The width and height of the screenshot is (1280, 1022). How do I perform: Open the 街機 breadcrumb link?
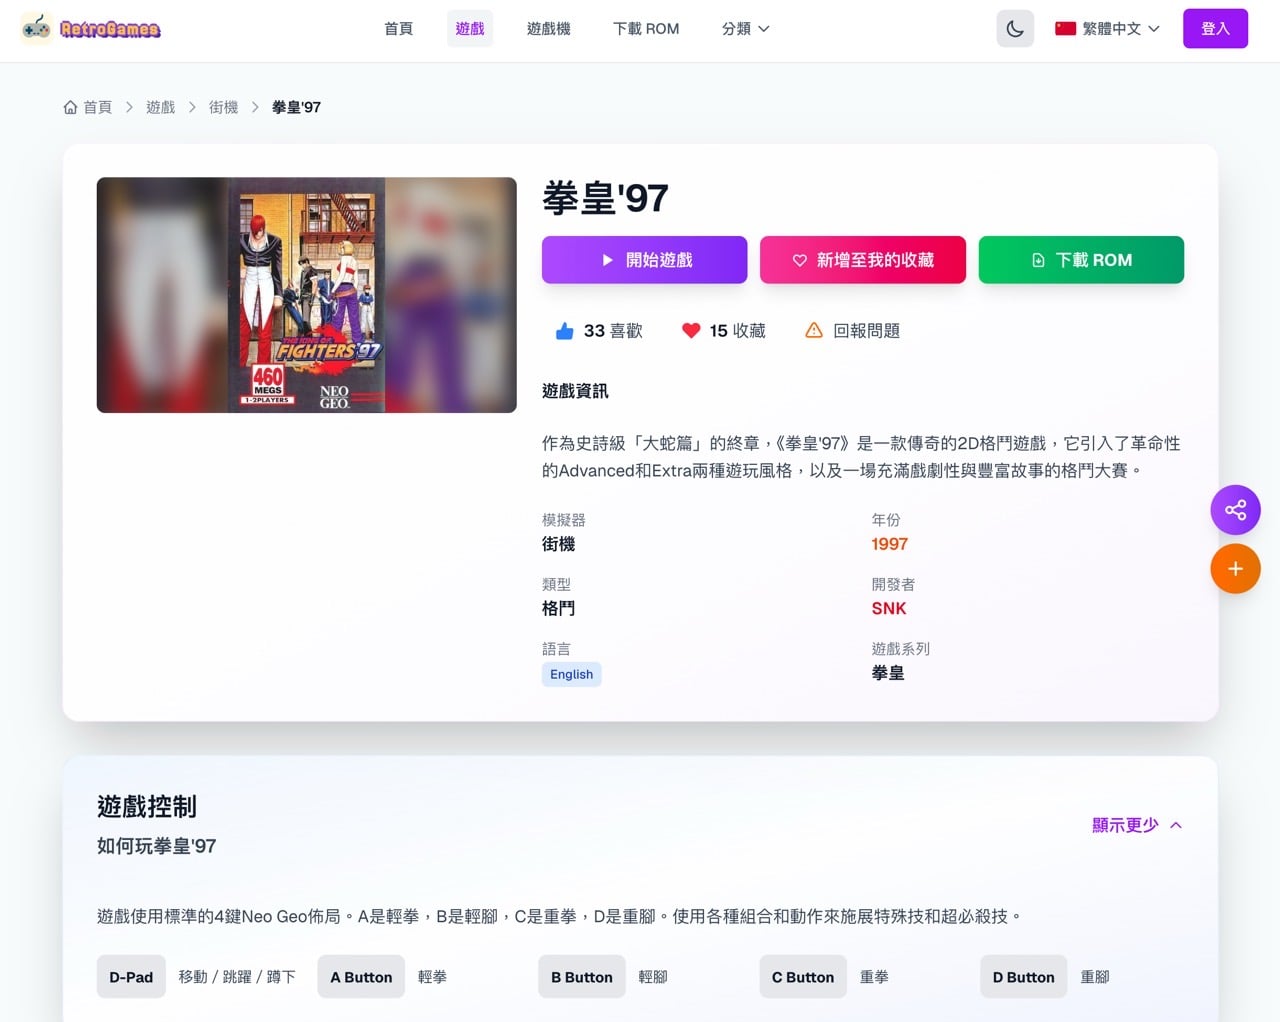(x=223, y=107)
